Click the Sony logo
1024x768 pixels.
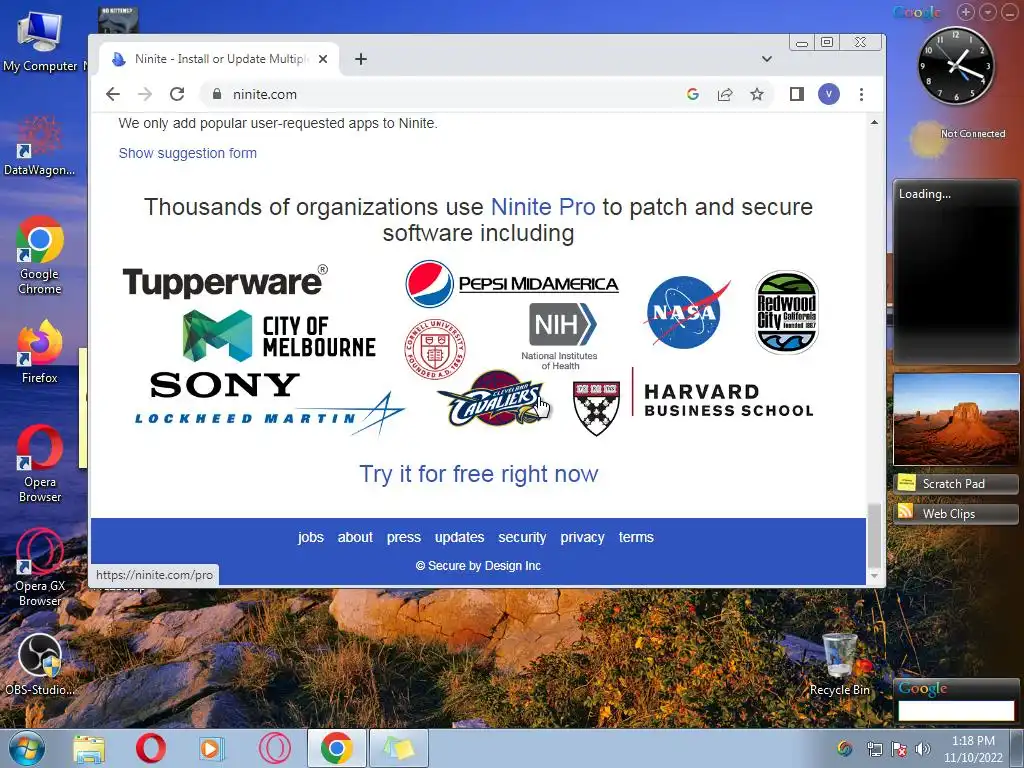[x=225, y=385]
